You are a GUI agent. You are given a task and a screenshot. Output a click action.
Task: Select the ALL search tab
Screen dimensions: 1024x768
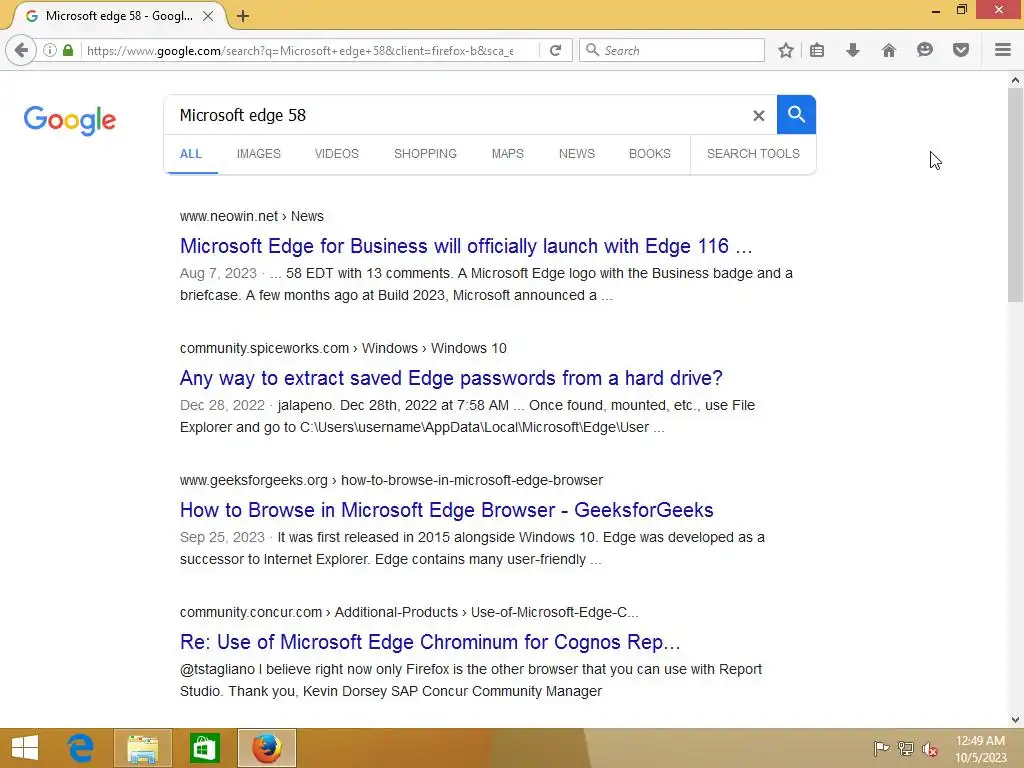191,154
